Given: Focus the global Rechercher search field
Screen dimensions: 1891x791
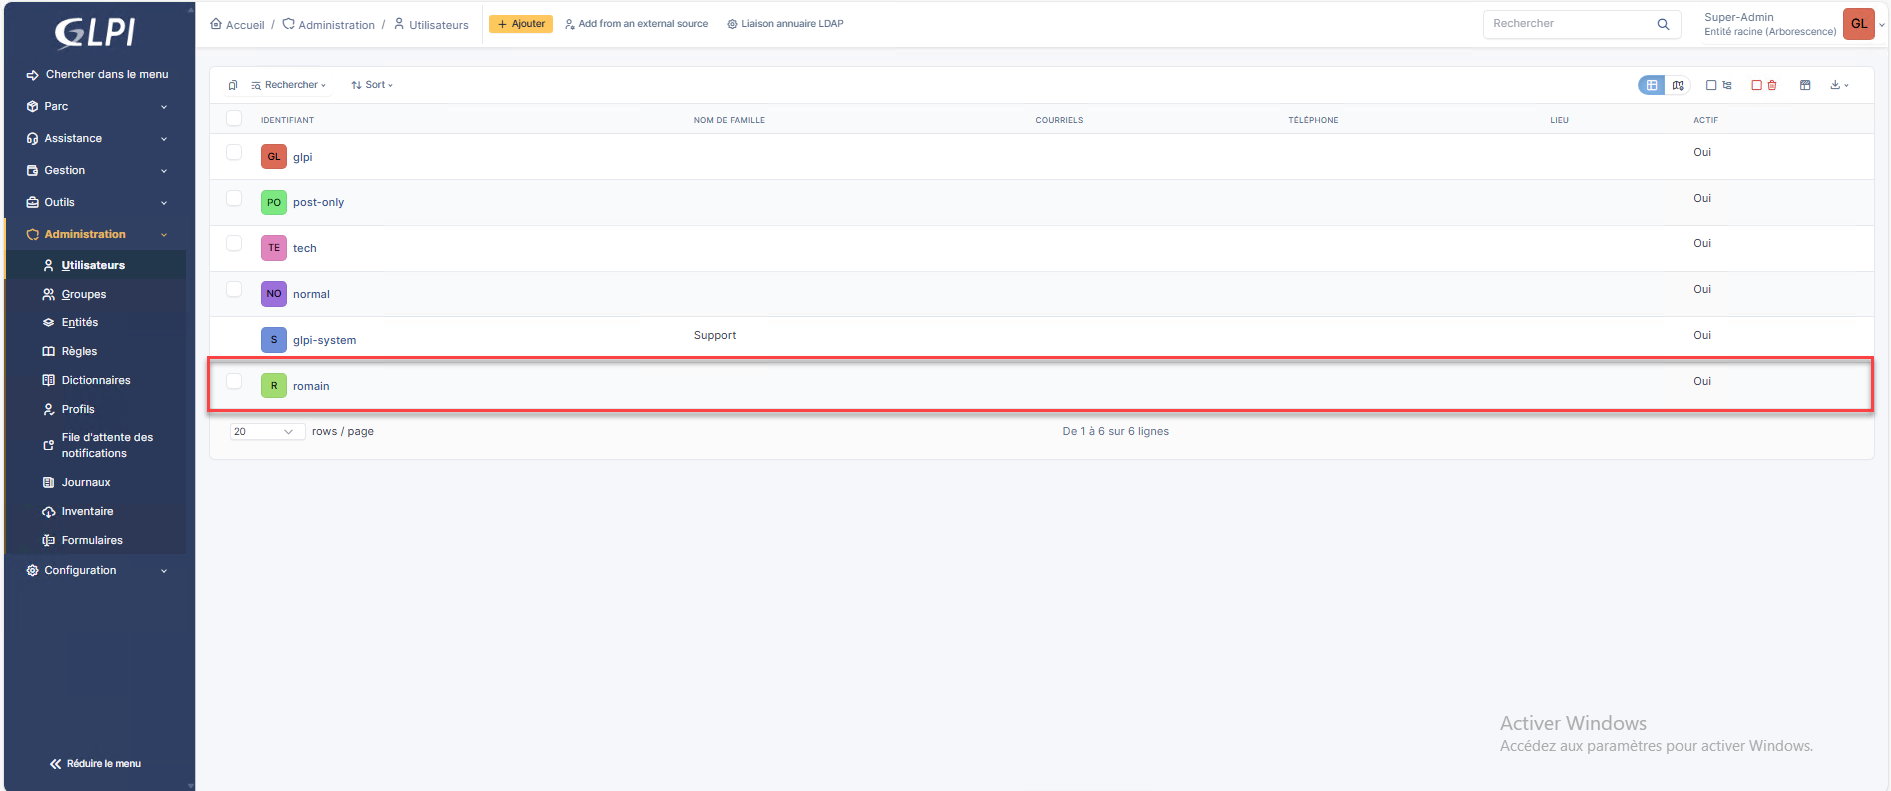Looking at the screenshot, I should [1568, 24].
